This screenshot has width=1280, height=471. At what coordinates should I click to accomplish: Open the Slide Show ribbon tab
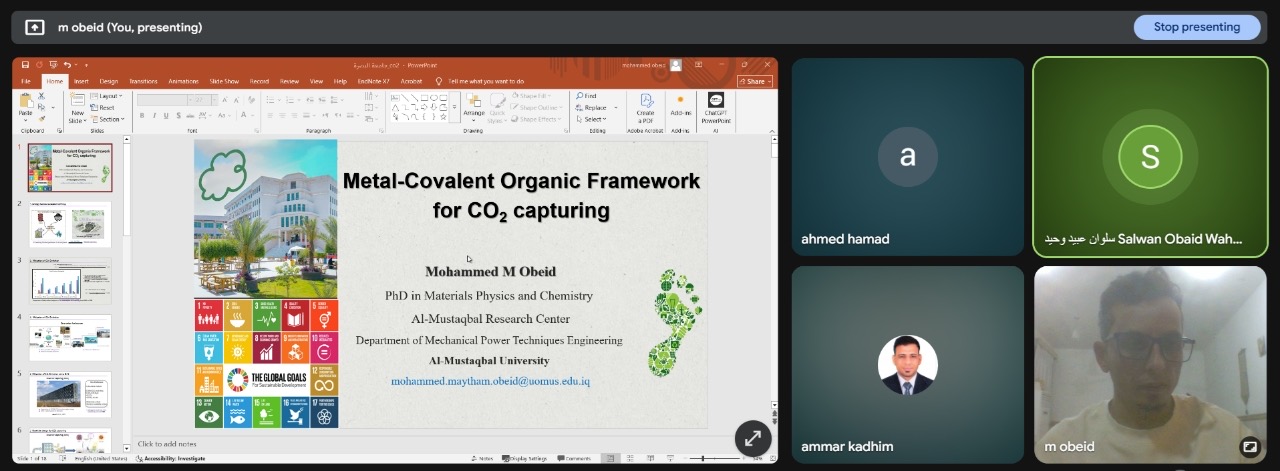(x=224, y=81)
